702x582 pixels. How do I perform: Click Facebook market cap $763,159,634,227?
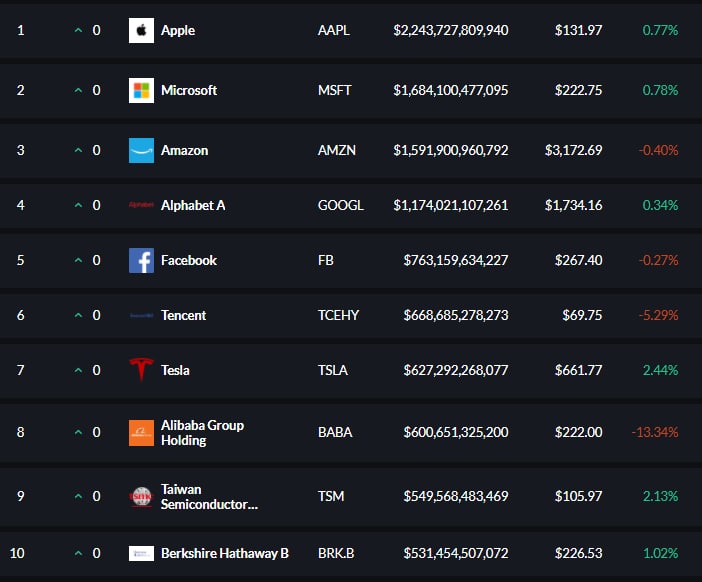(x=456, y=261)
